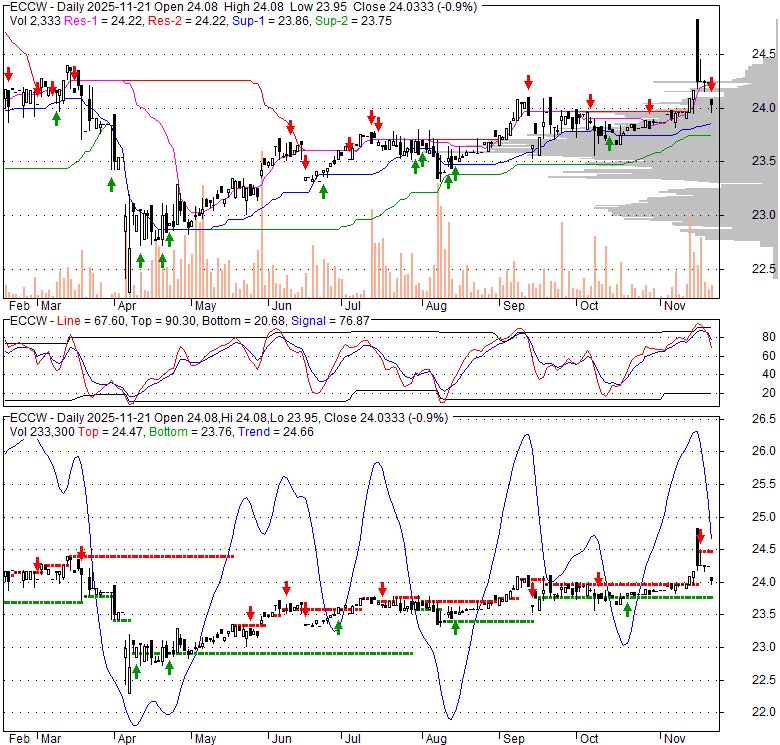Select the 60 level on oscillator axis
This screenshot has height=745, width=780.
769,356
